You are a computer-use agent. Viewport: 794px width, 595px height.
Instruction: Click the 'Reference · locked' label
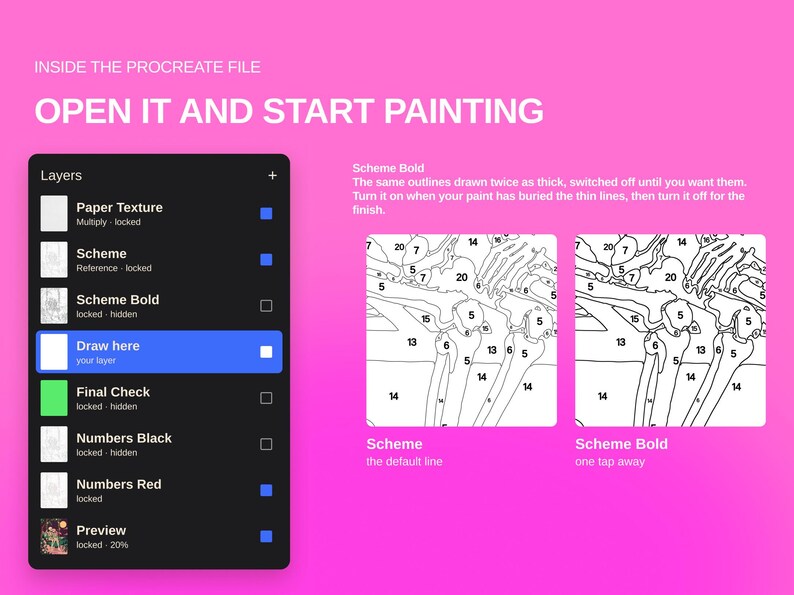114,268
